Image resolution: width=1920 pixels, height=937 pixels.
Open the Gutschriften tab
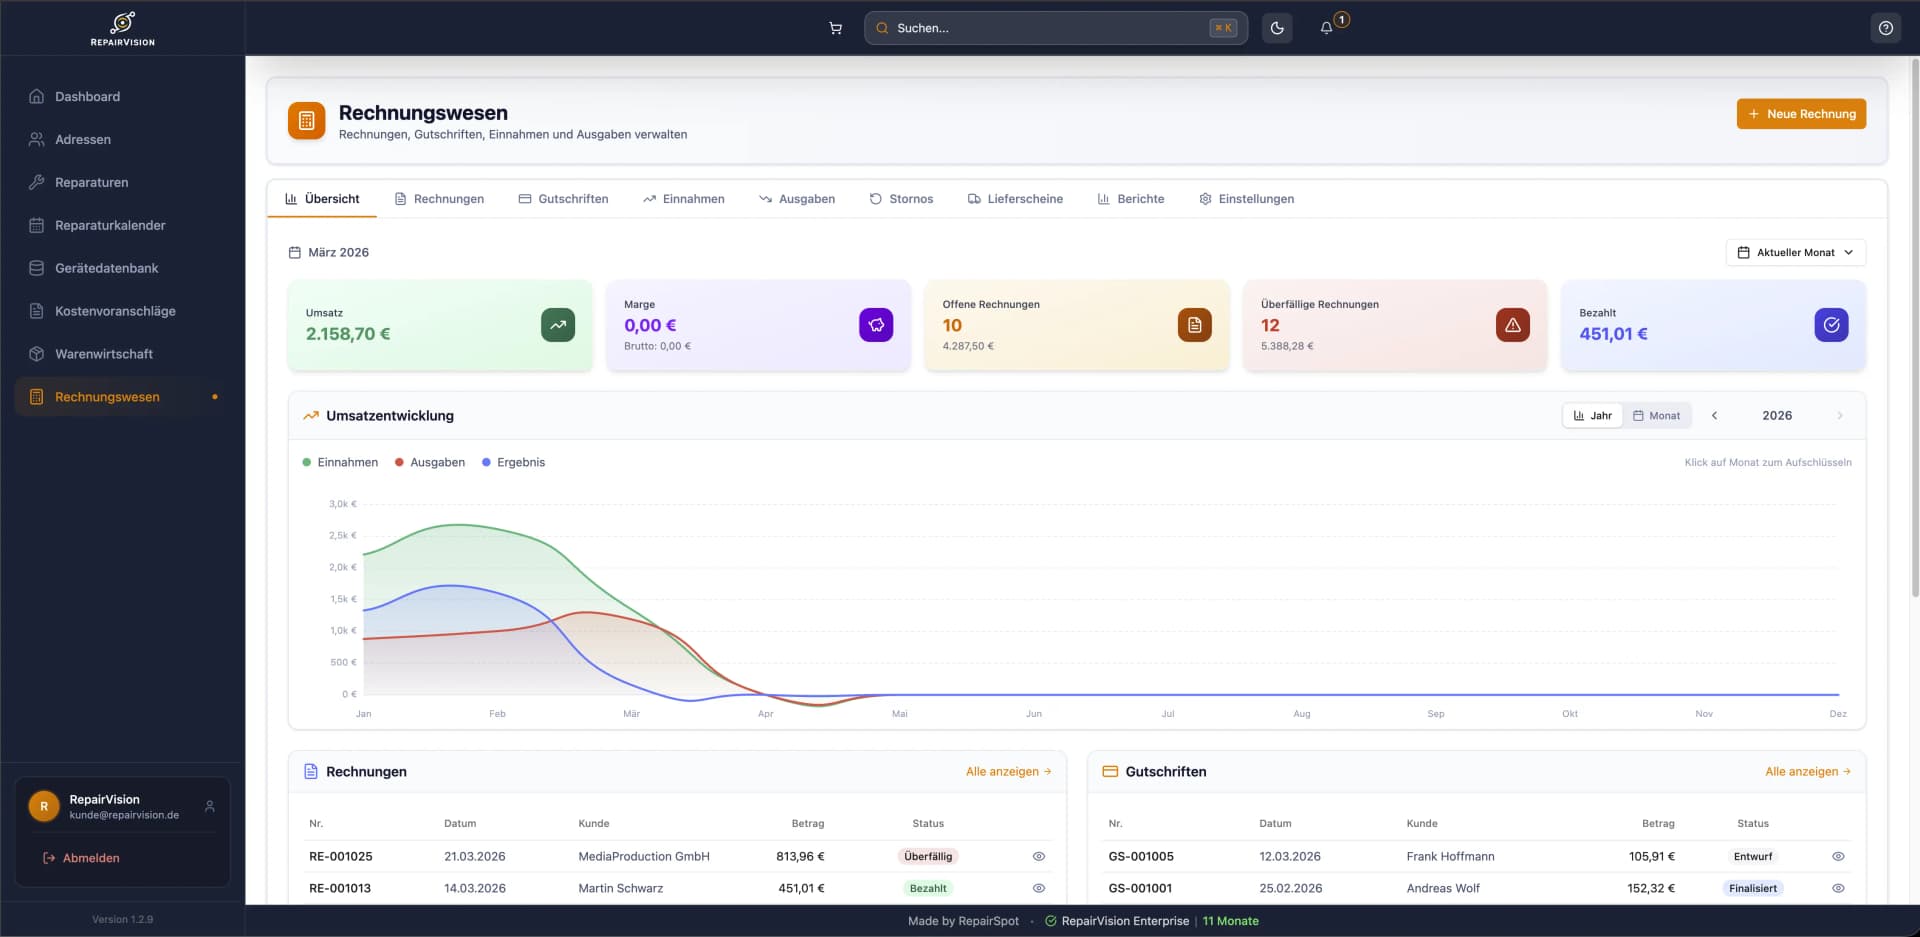(x=563, y=199)
